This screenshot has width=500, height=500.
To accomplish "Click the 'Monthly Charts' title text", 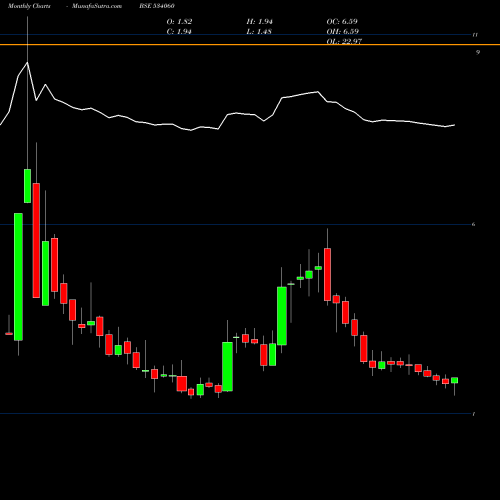I will point(29,6).
